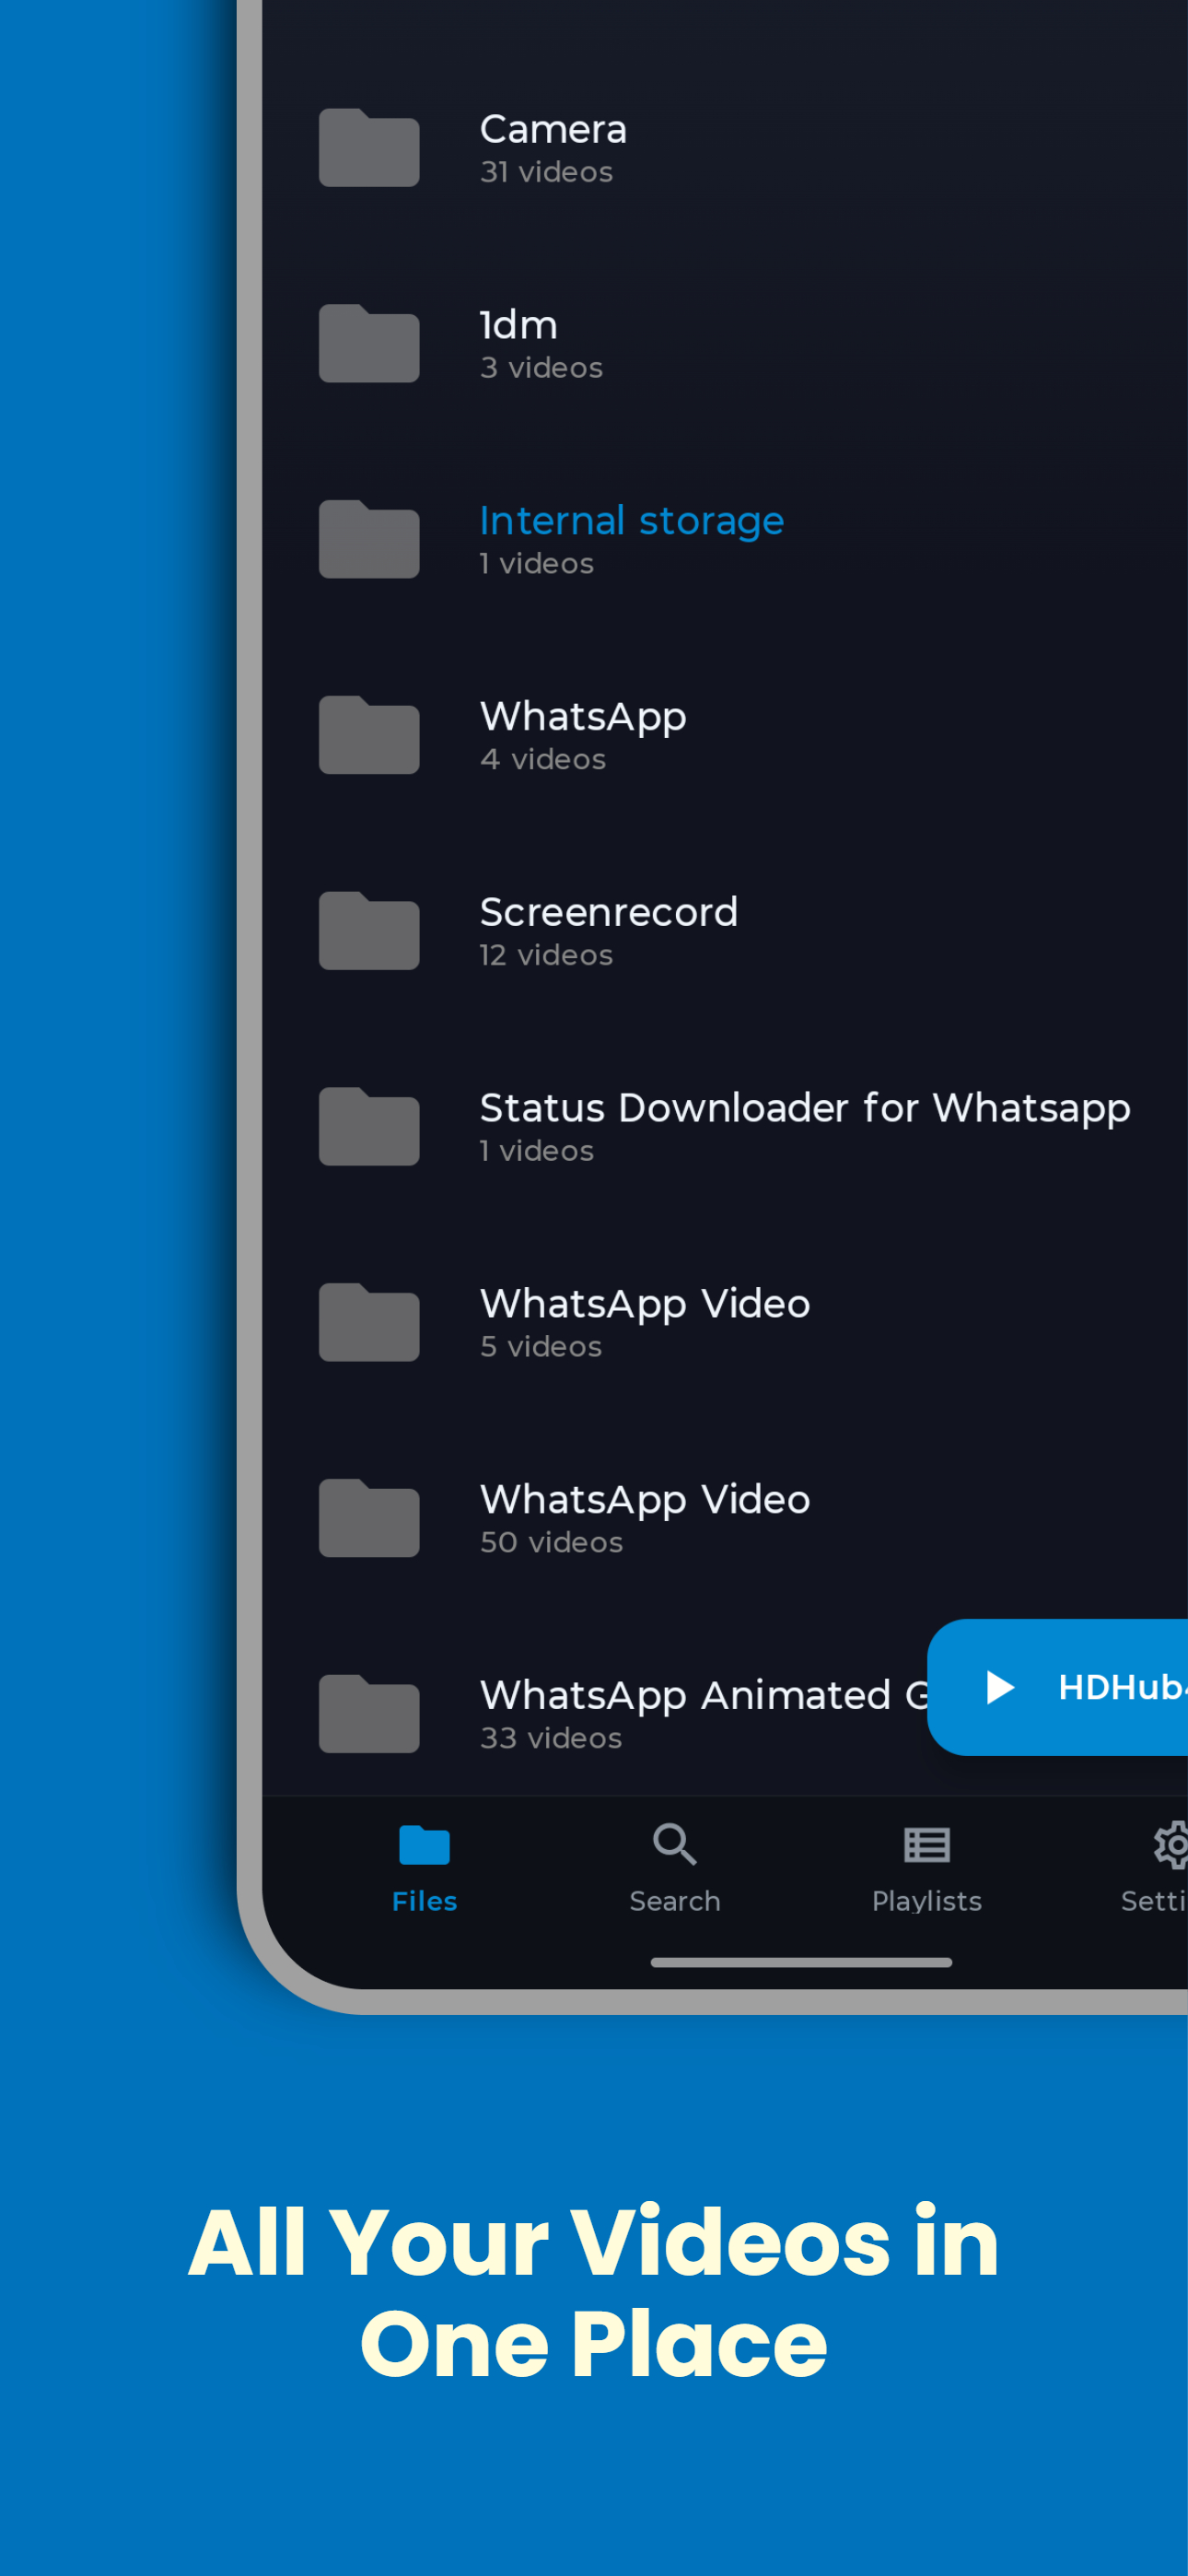Screen dimensions: 1188x2576
Task: Select the Screenrecord folder name
Action: tap(609, 912)
